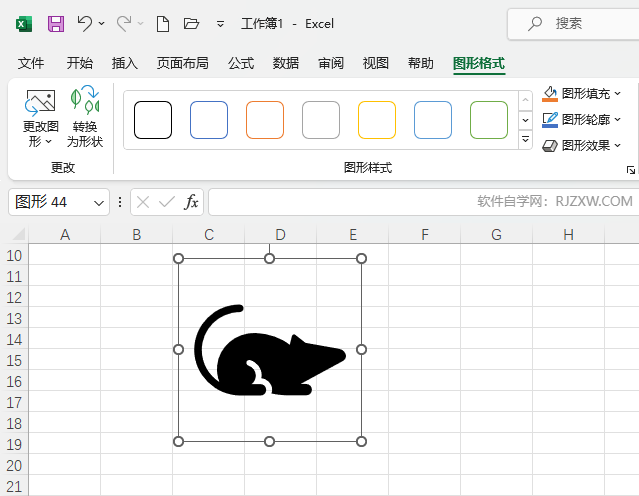Click the top-middle resize handle of graphic
Screen dimensions: 639x496
coord(269,258)
